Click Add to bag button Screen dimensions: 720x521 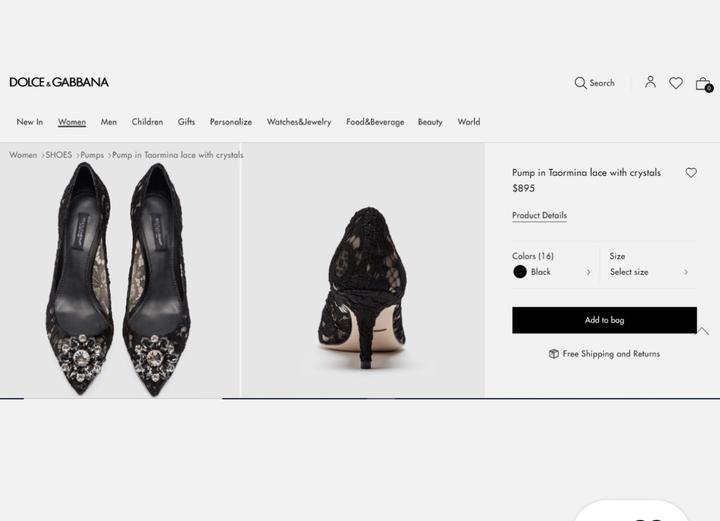click(x=604, y=320)
